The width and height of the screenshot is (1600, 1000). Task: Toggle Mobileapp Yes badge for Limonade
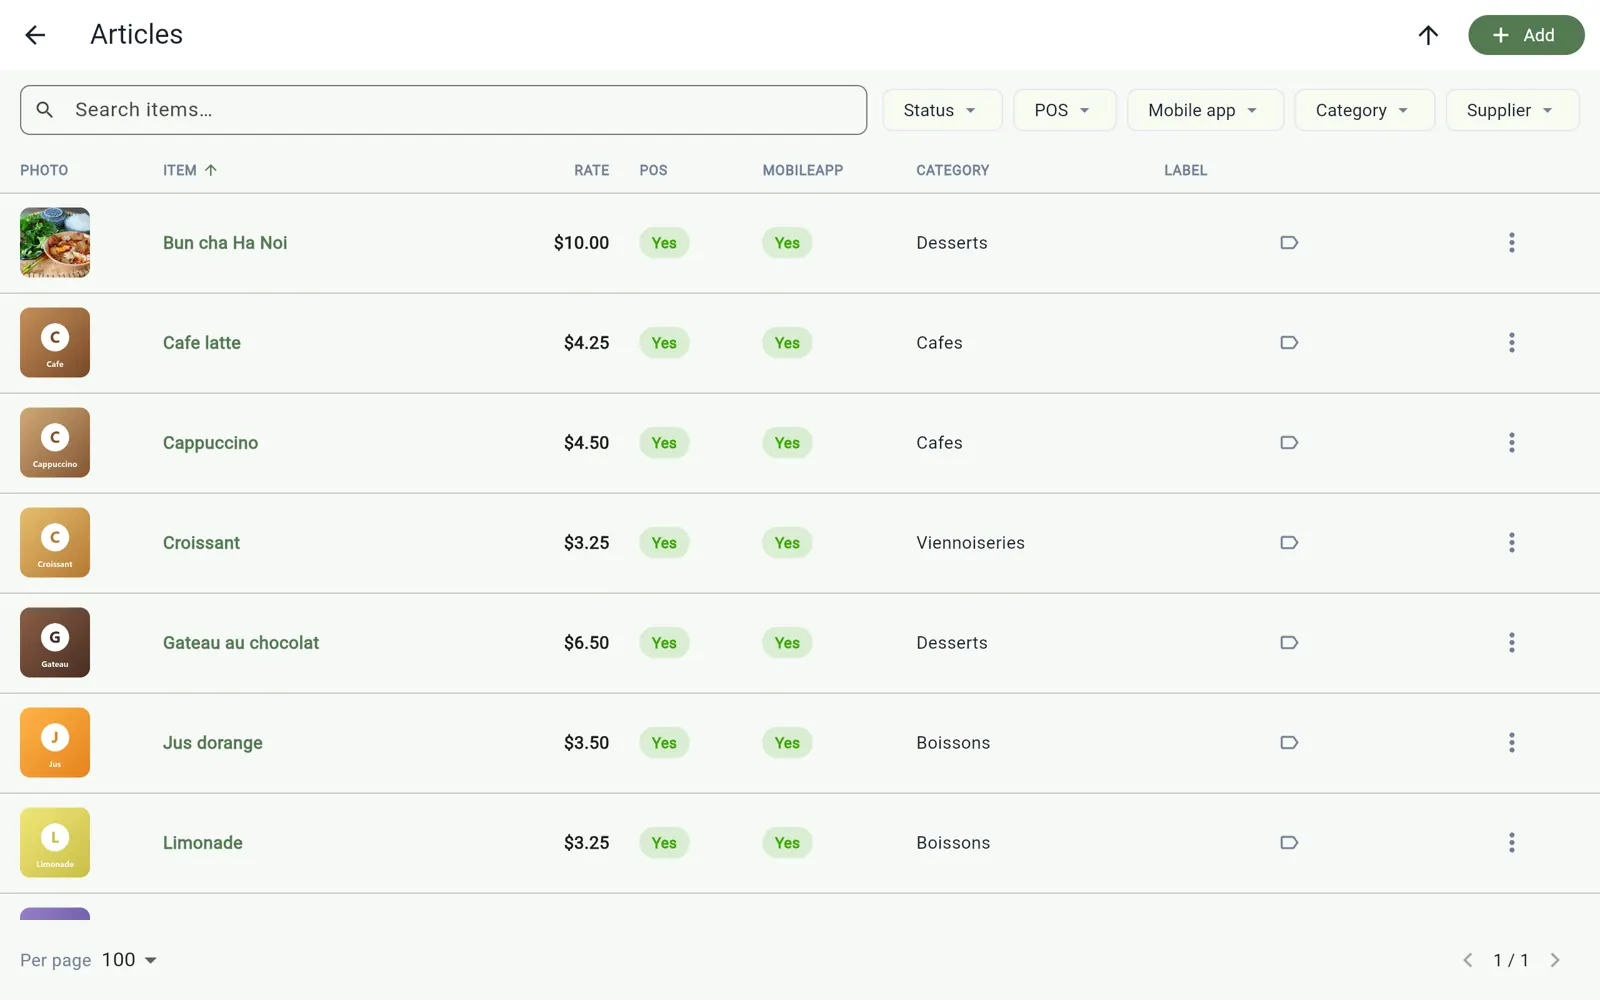787,843
